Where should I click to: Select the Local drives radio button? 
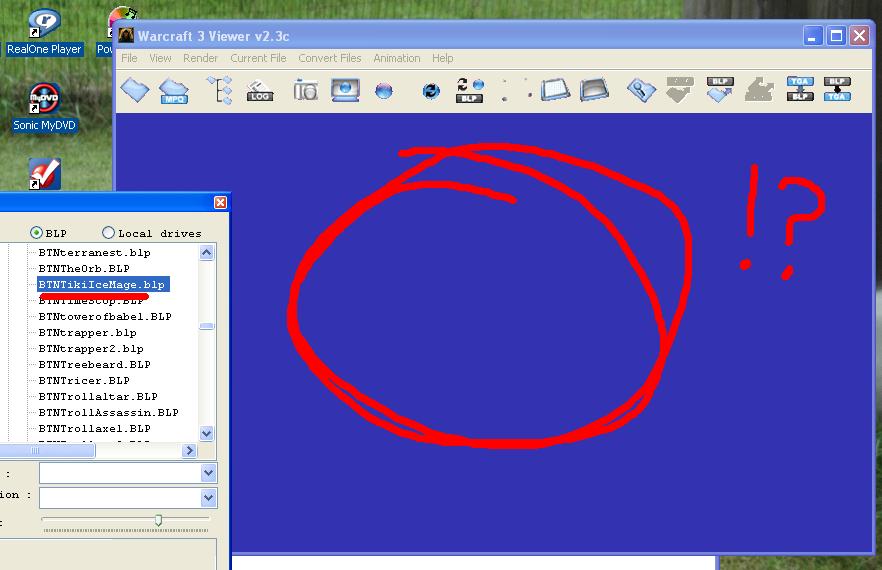108,232
